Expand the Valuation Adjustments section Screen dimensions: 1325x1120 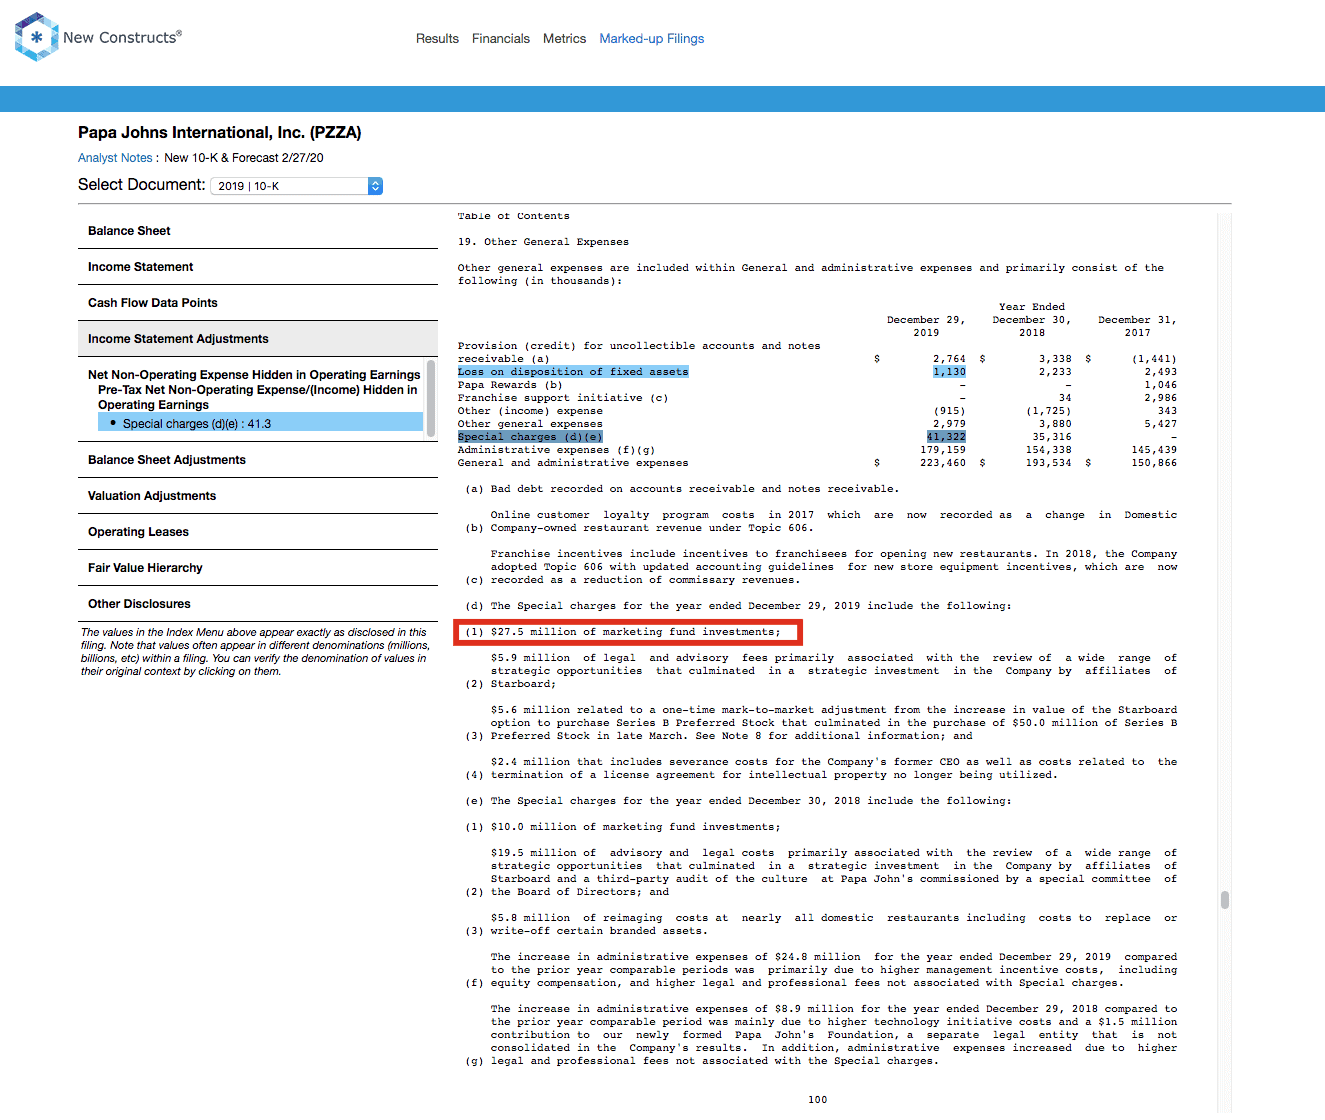(x=258, y=496)
